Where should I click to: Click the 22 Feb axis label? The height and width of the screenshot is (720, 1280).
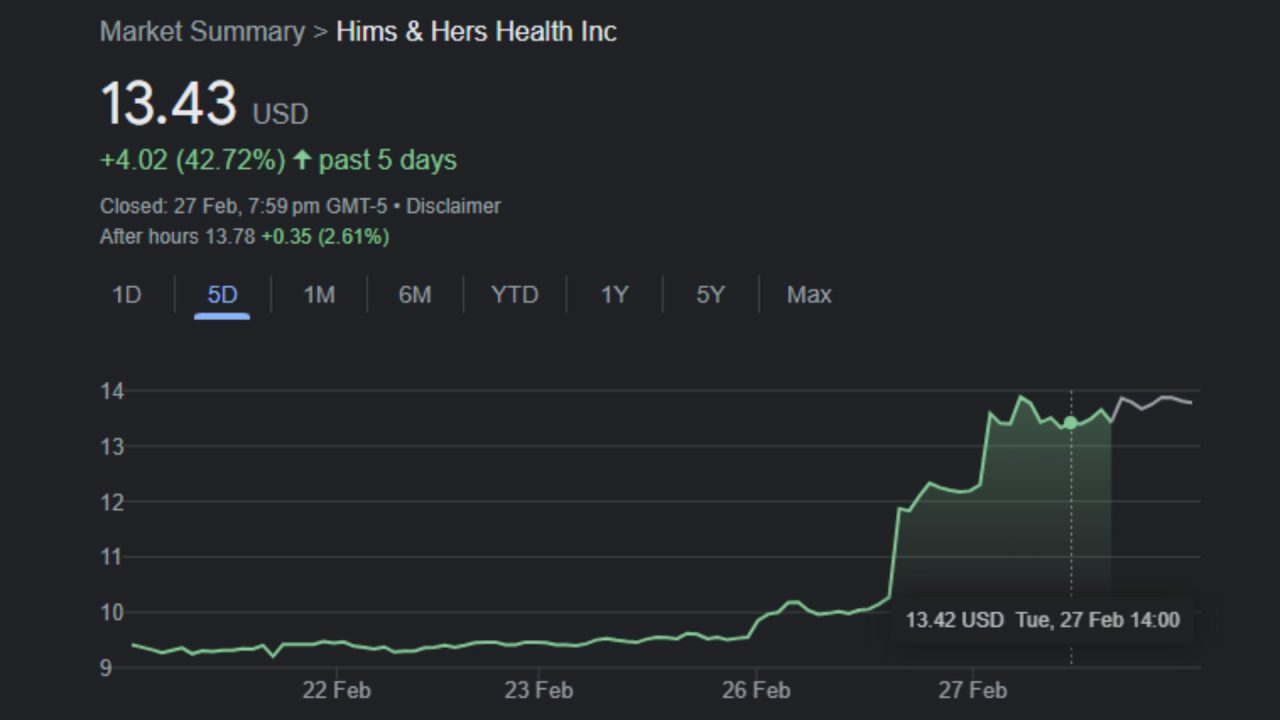(x=335, y=690)
